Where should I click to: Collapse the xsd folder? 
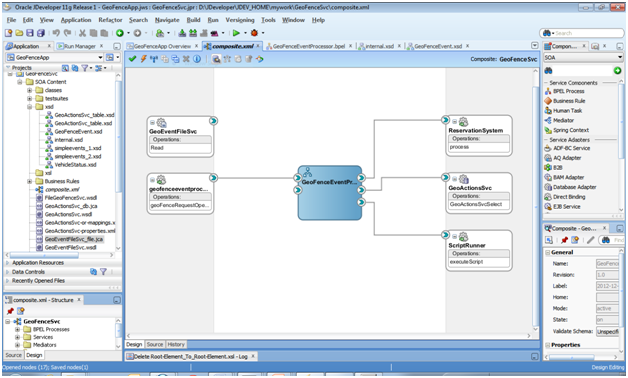coord(29,107)
